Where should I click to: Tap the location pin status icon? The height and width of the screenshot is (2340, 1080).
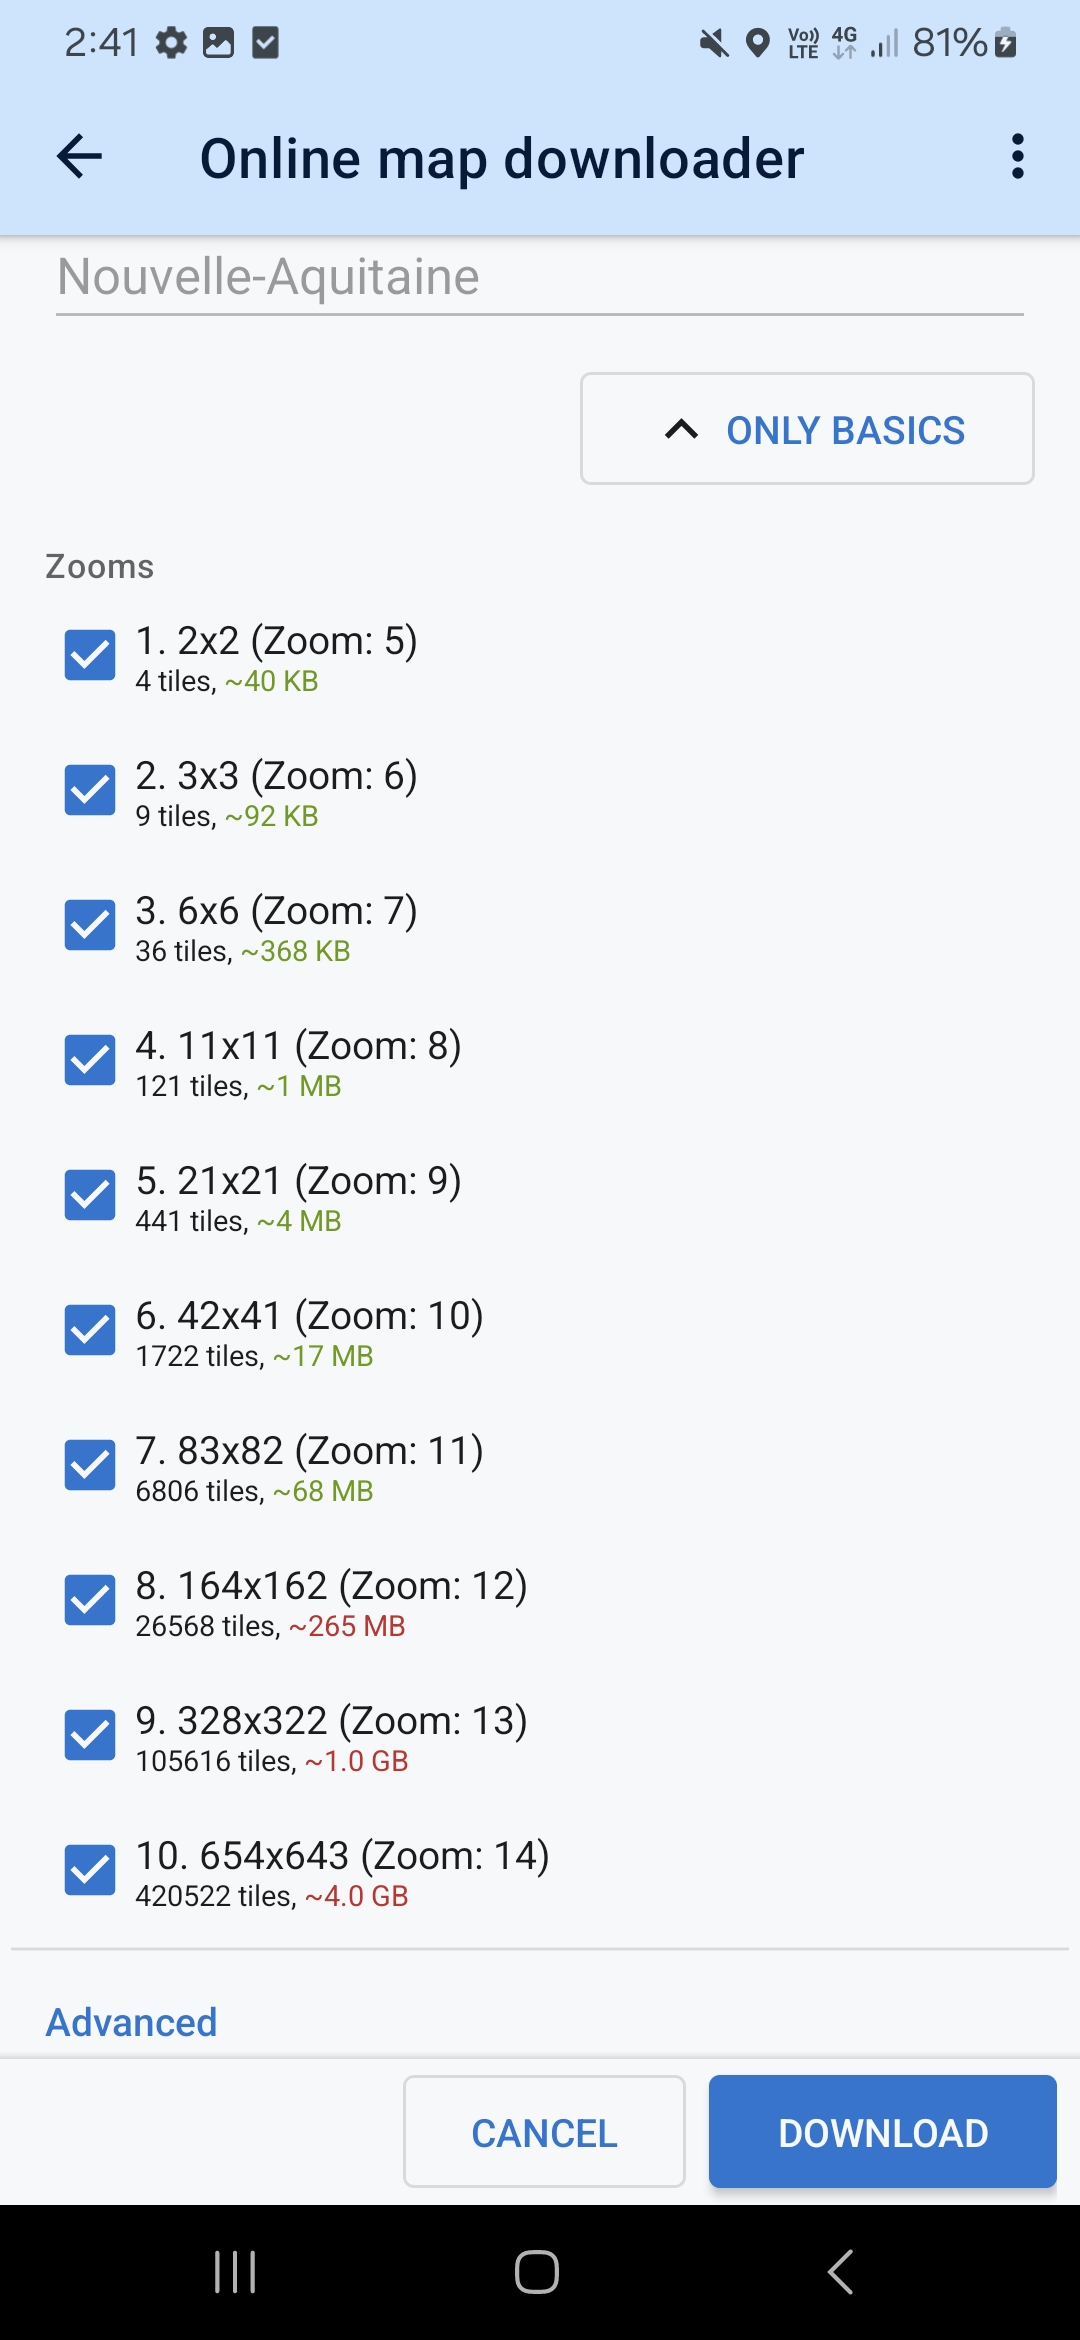[758, 43]
